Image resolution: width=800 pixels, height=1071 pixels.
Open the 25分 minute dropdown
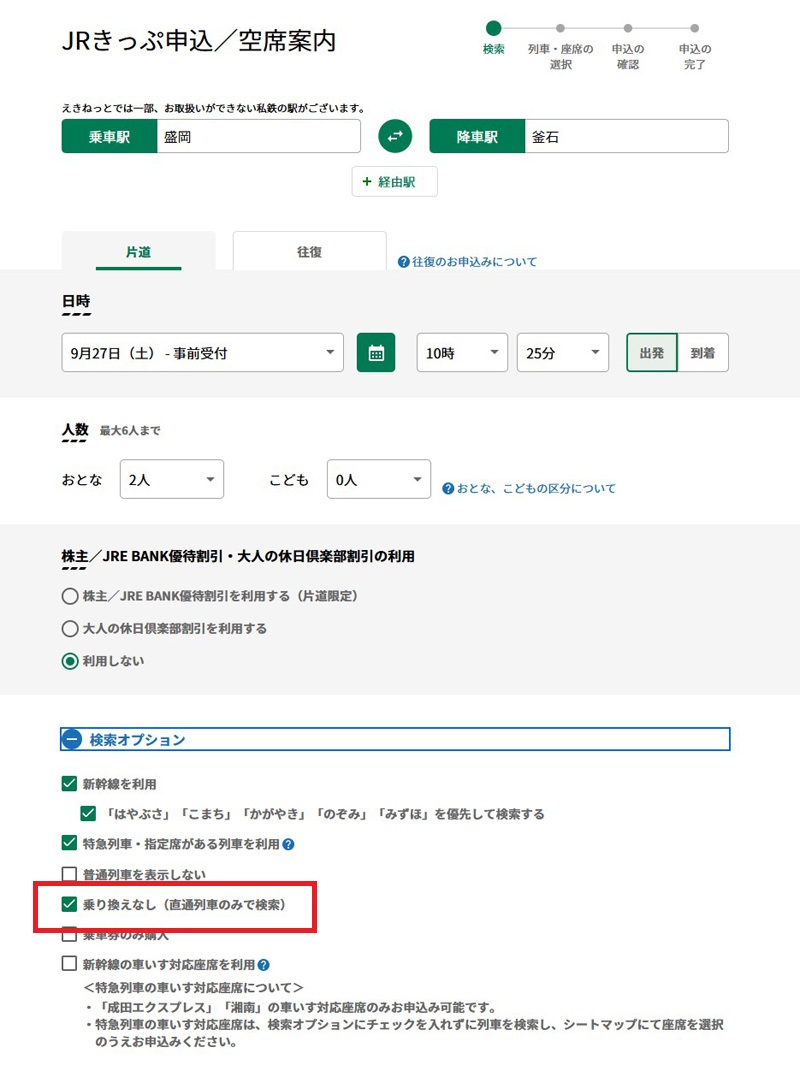tap(562, 353)
